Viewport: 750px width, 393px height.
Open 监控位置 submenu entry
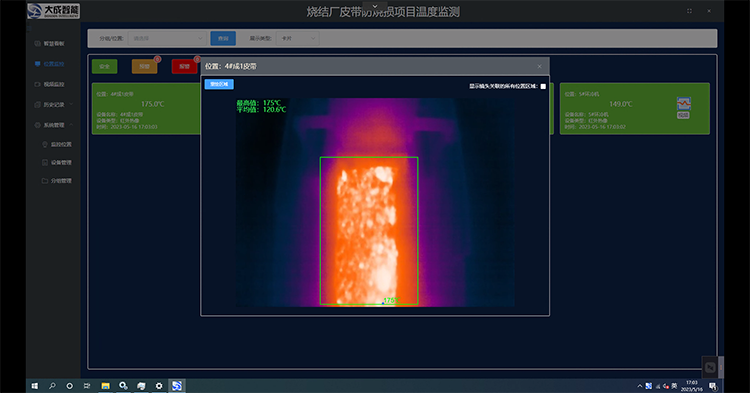click(x=57, y=144)
